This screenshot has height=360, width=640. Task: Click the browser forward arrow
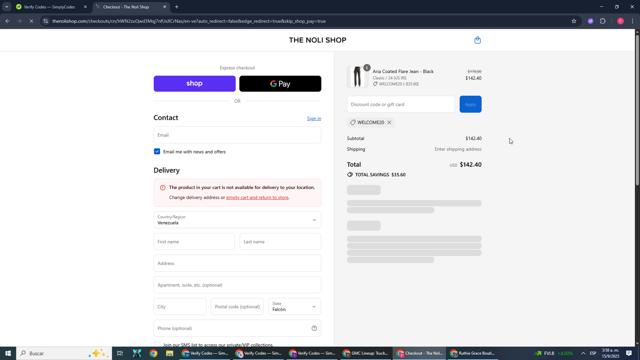(19, 21)
